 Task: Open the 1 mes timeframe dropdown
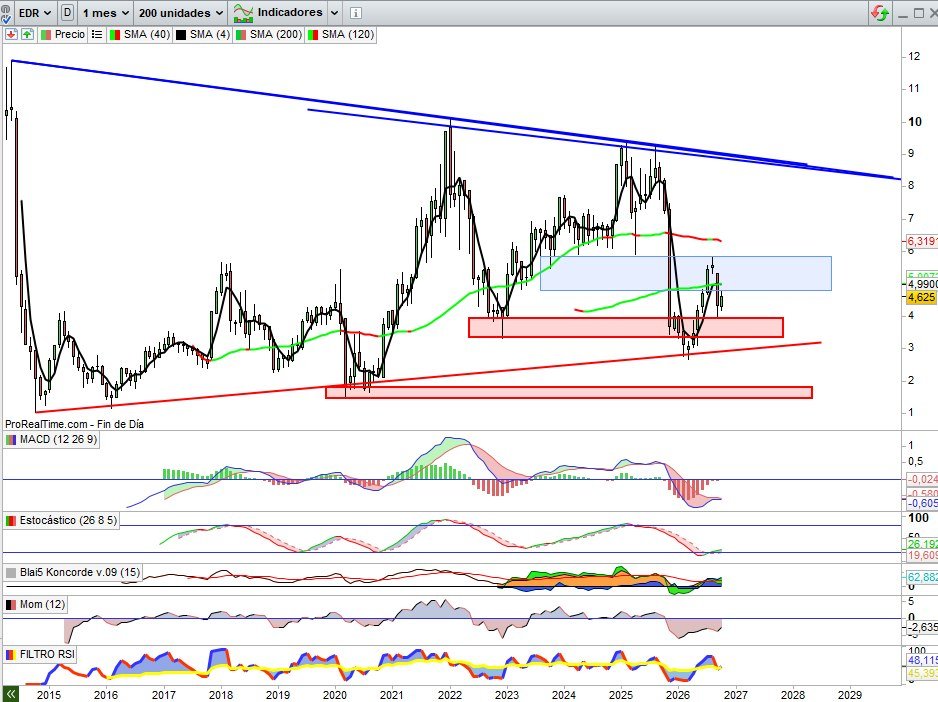[x=105, y=13]
